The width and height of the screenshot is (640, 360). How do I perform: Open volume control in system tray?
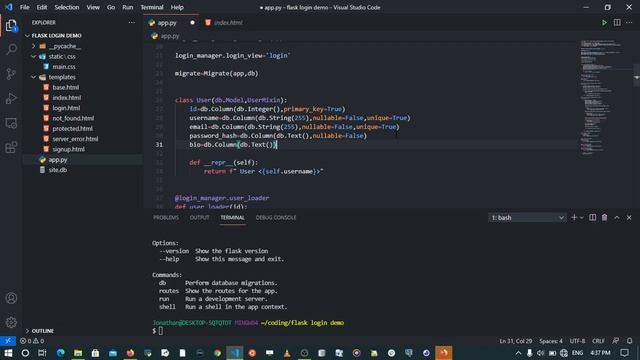point(541,353)
